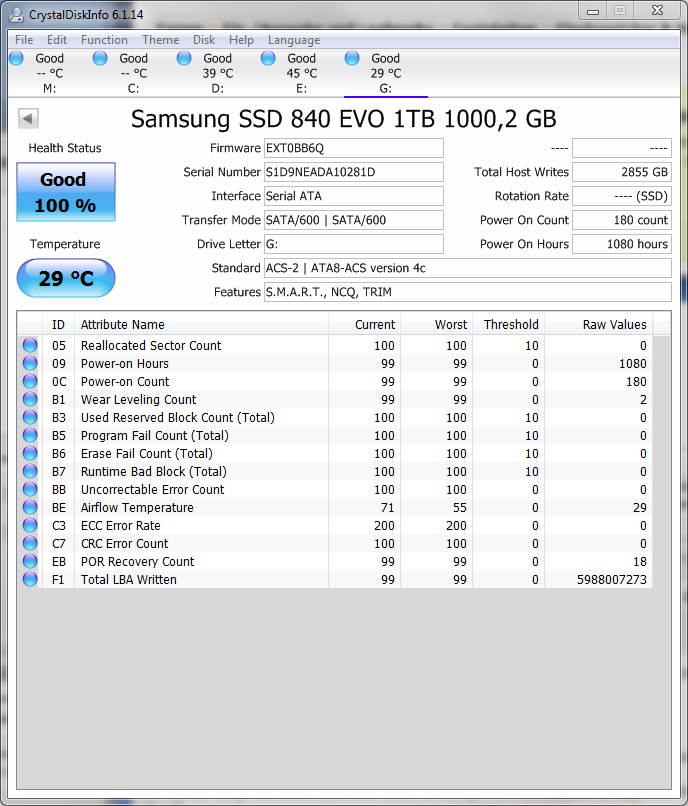Close the CrystalDiskInfo window
688x806 pixels.
click(x=658, y=10)
